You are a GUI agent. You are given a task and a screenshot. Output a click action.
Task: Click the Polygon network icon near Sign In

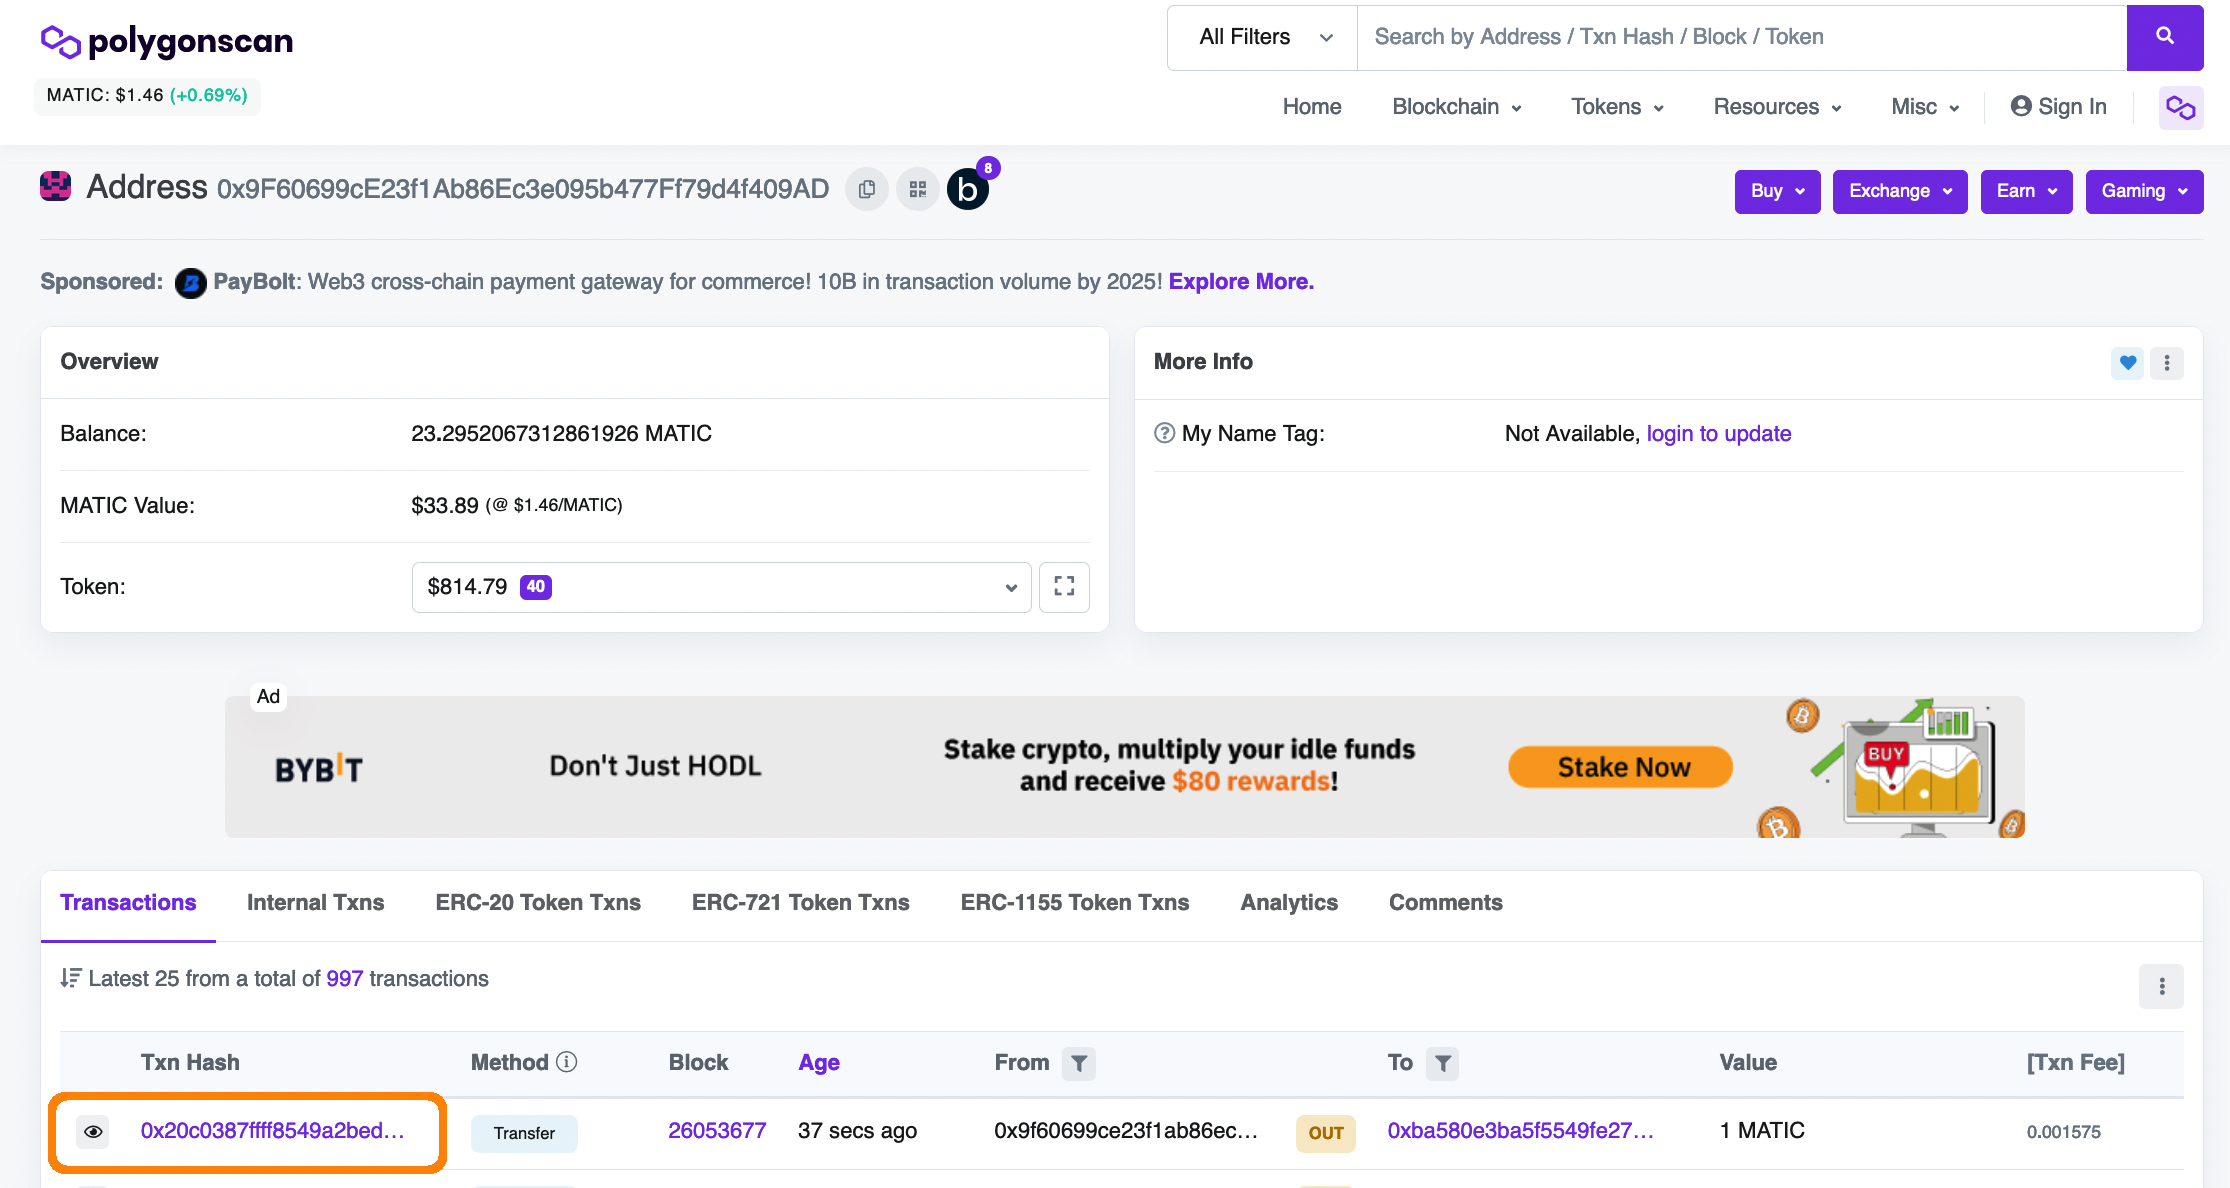click(2180, 107)
